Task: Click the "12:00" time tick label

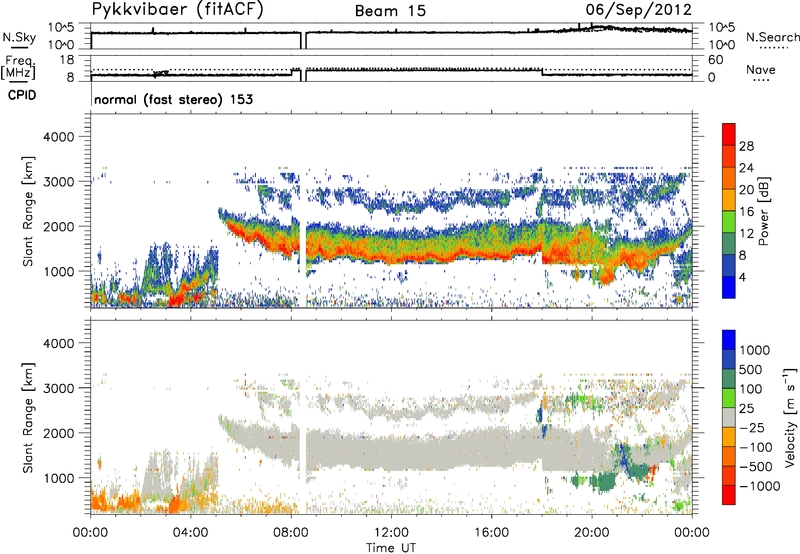Action: point(391,533)
